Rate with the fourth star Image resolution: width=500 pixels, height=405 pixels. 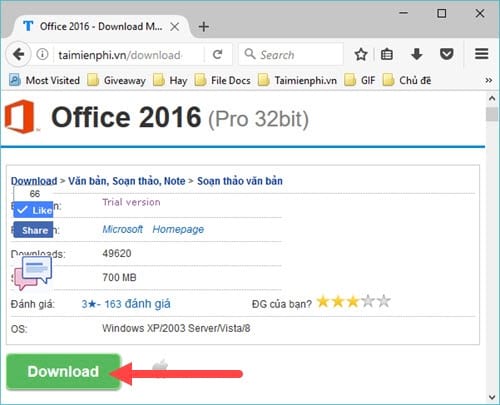tap(368, 301)
